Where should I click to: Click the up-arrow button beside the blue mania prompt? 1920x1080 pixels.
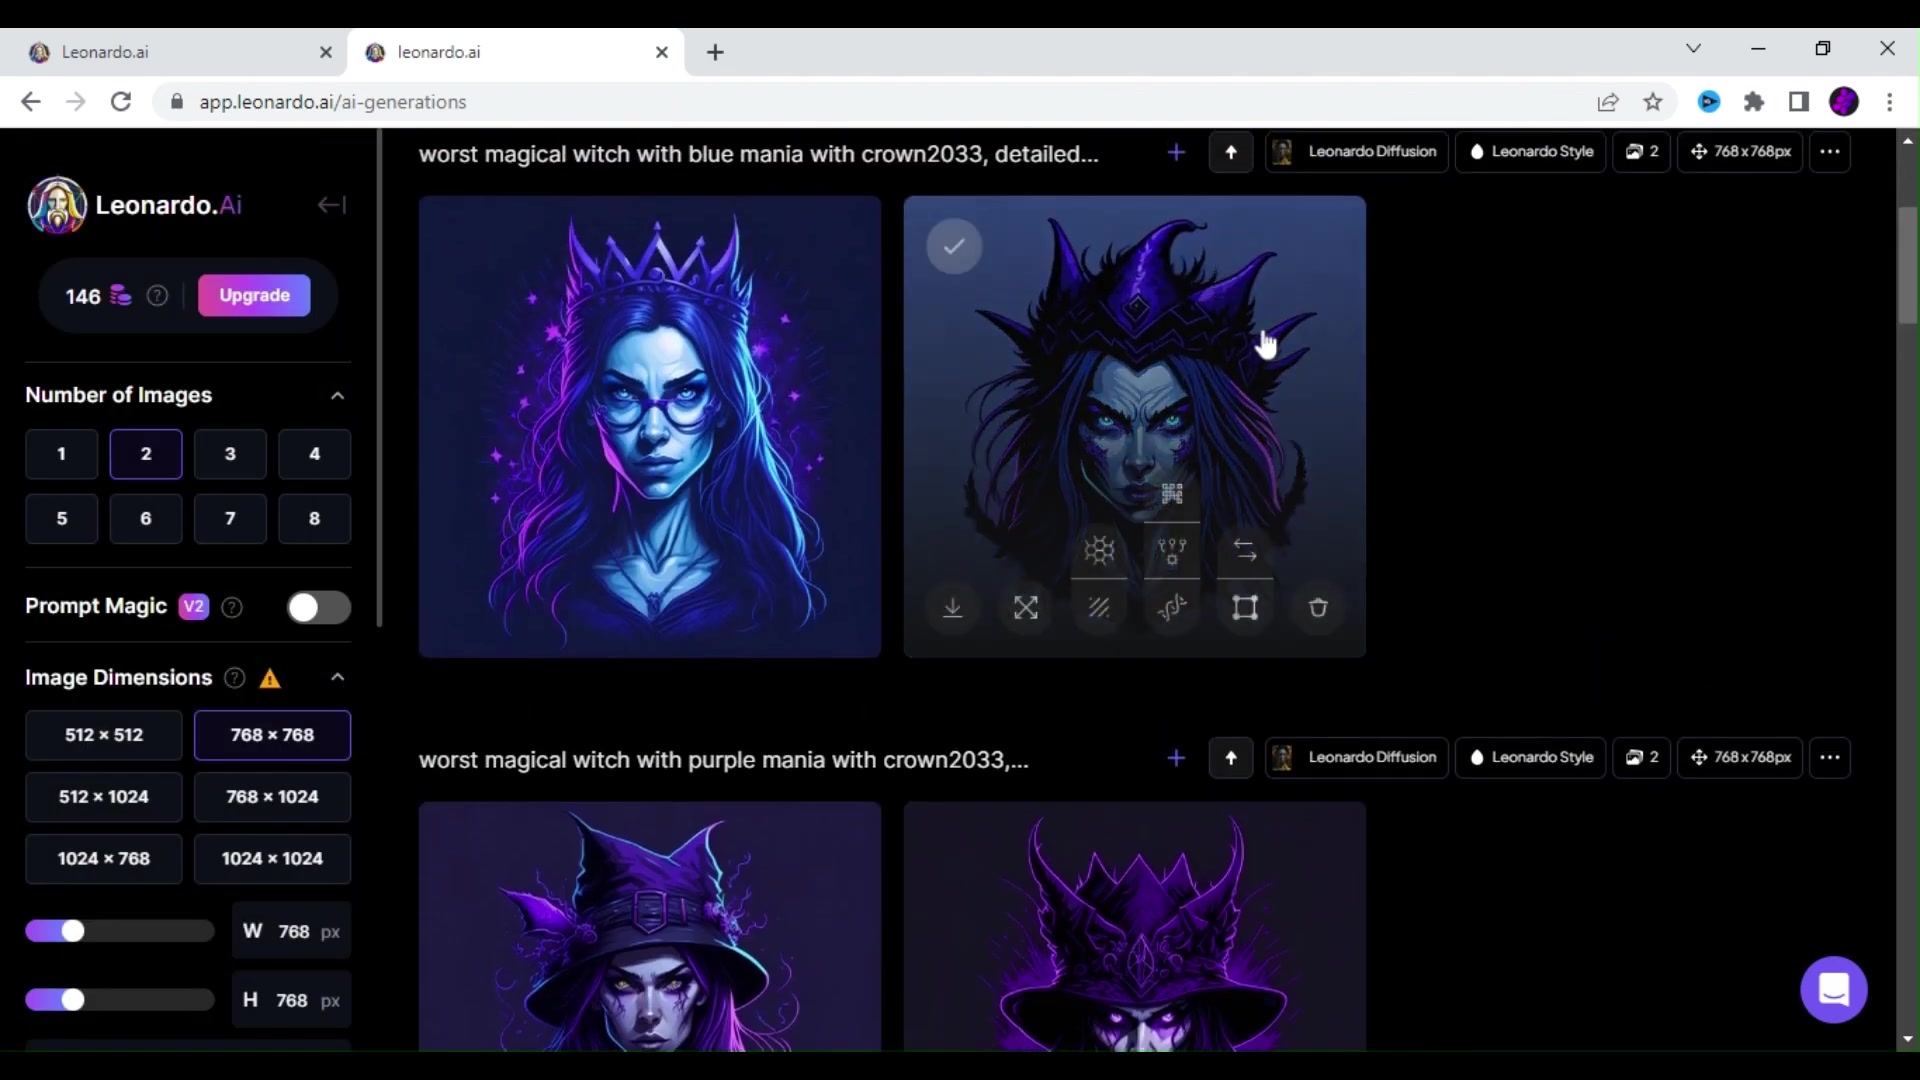[1231, 152]
